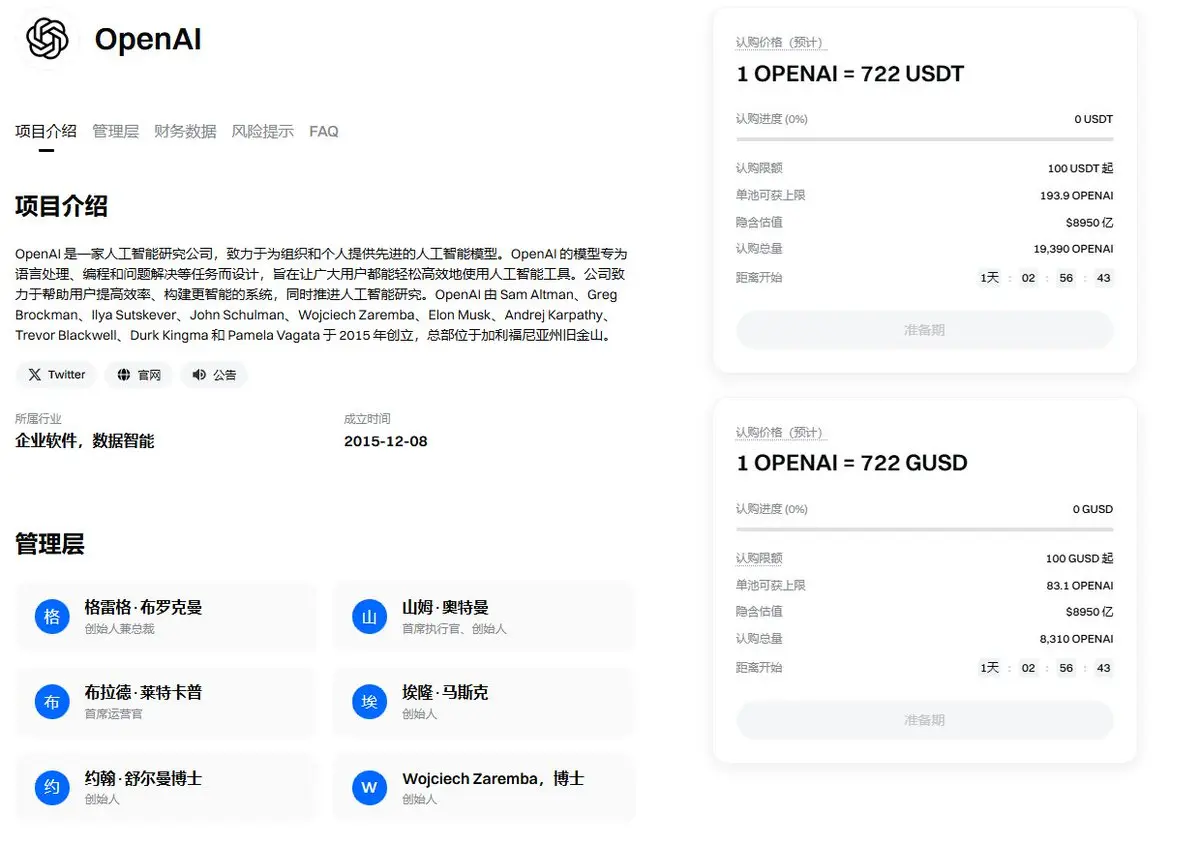Image resolution: width=1200 pixels, height=845 pixels.
Task: Click the megaphone icon for 公告
Action: coord(199,375)
